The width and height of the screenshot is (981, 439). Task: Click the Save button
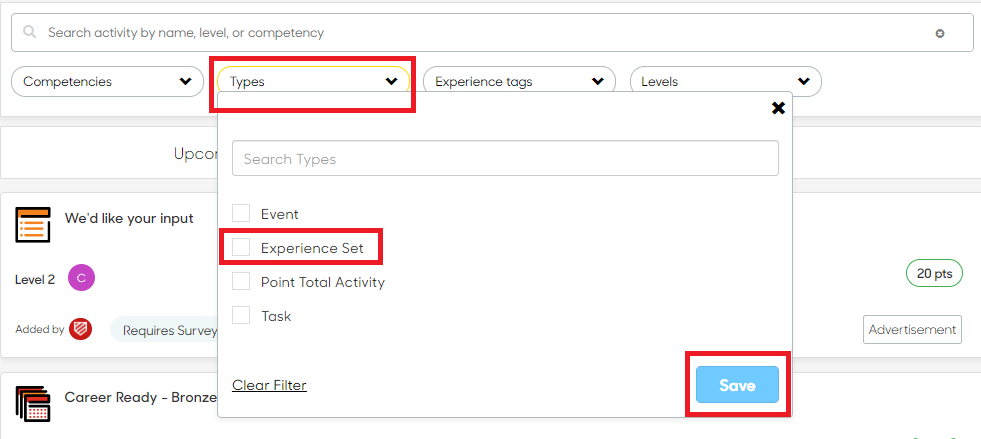tap(738, 385)
